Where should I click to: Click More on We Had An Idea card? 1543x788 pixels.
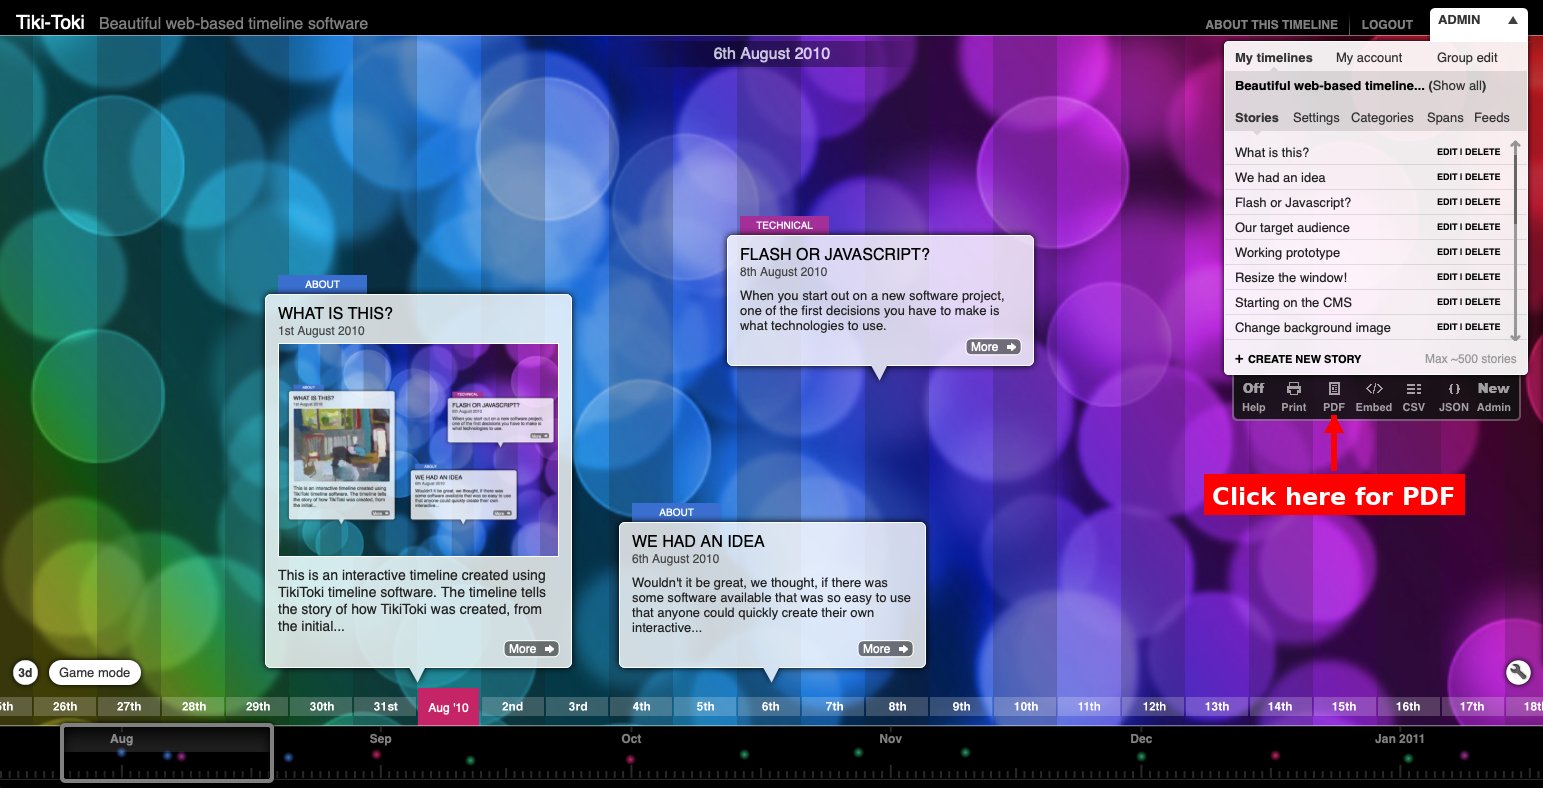[x=885, y=649]
